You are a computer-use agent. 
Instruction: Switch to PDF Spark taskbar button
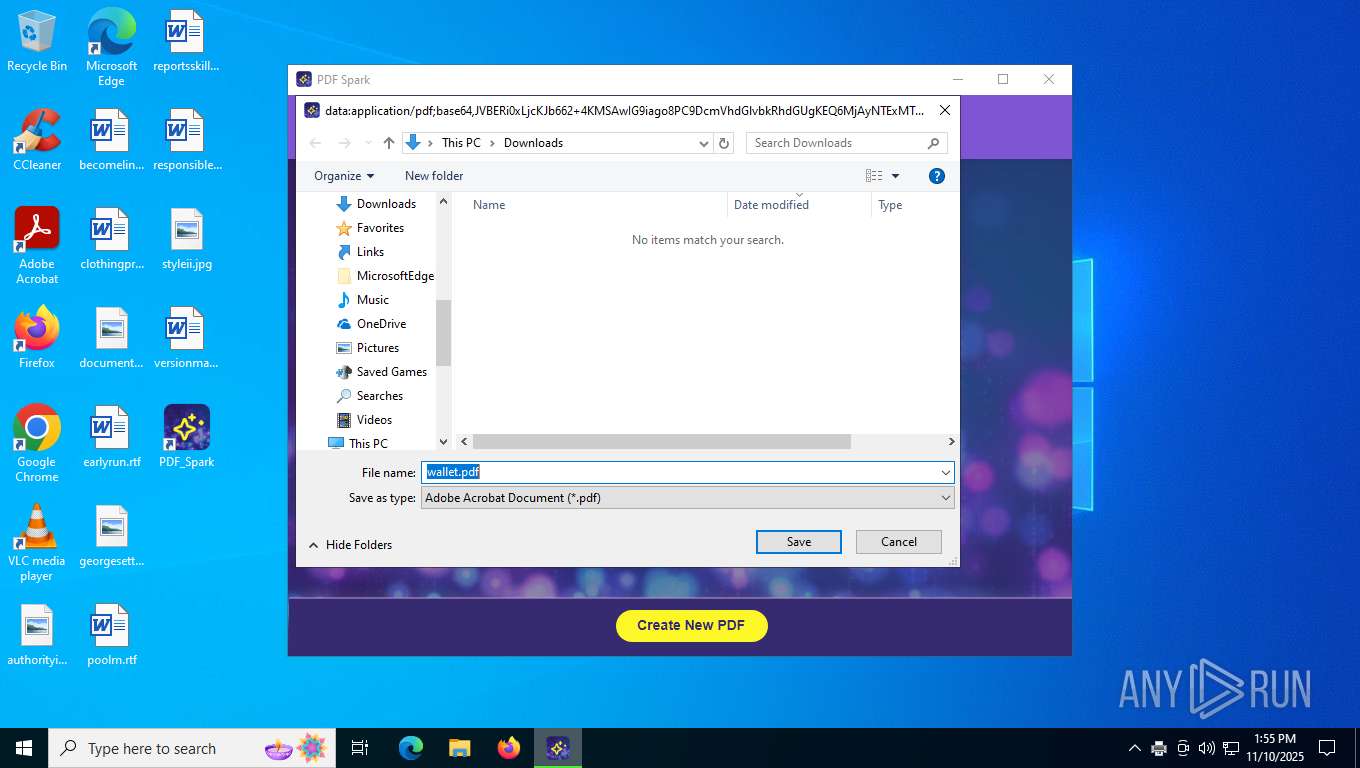558,748
